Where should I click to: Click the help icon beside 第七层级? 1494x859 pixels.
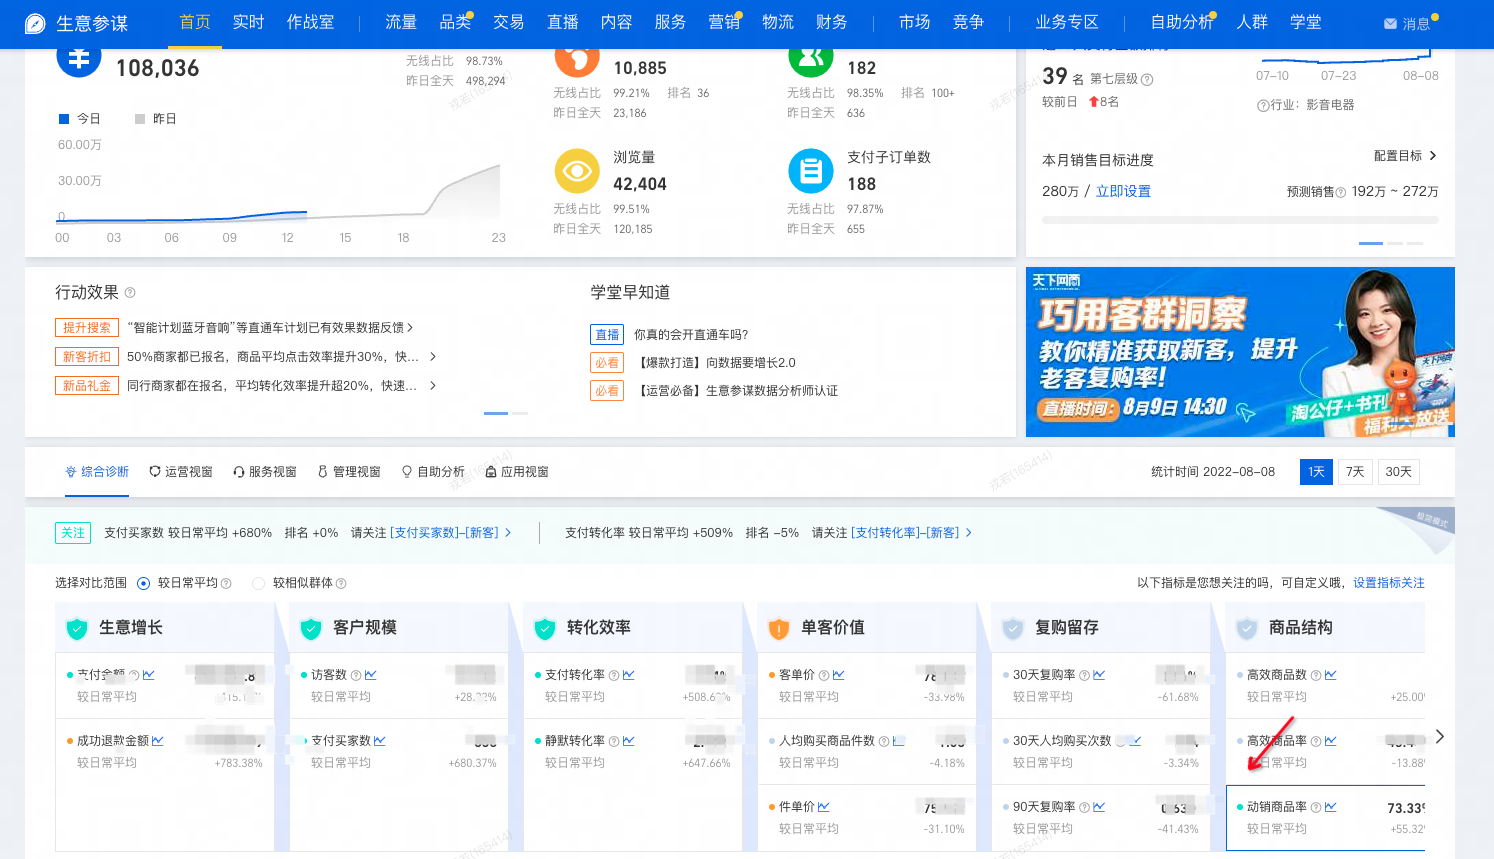tap(1147, 79)
